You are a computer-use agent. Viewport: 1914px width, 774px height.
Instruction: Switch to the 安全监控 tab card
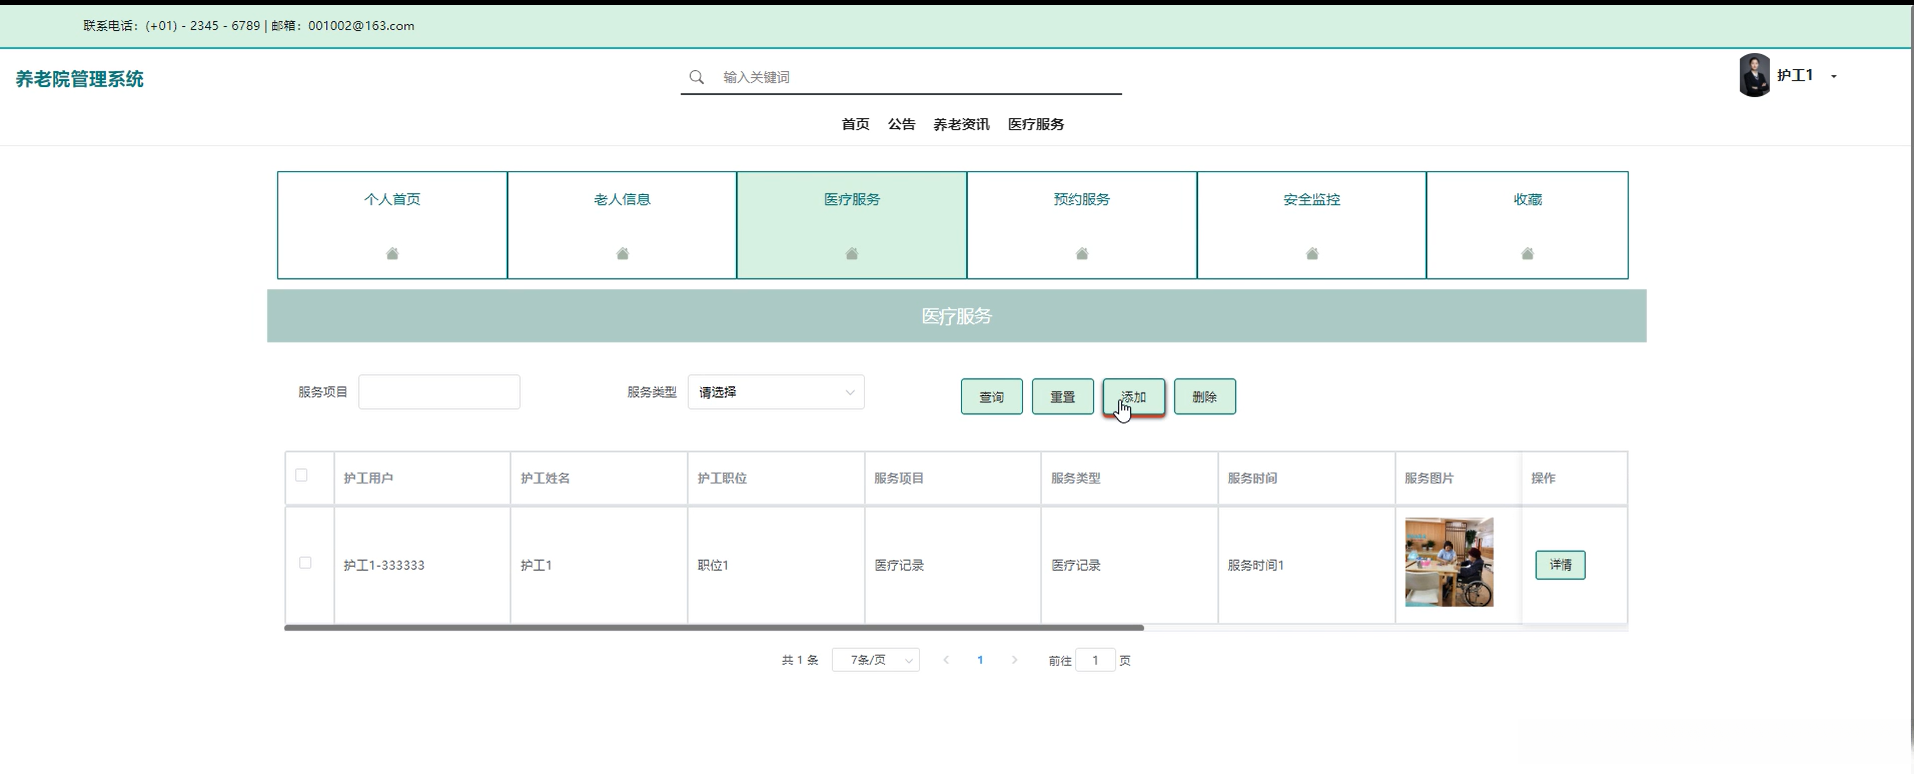(x=1312, y=225)
